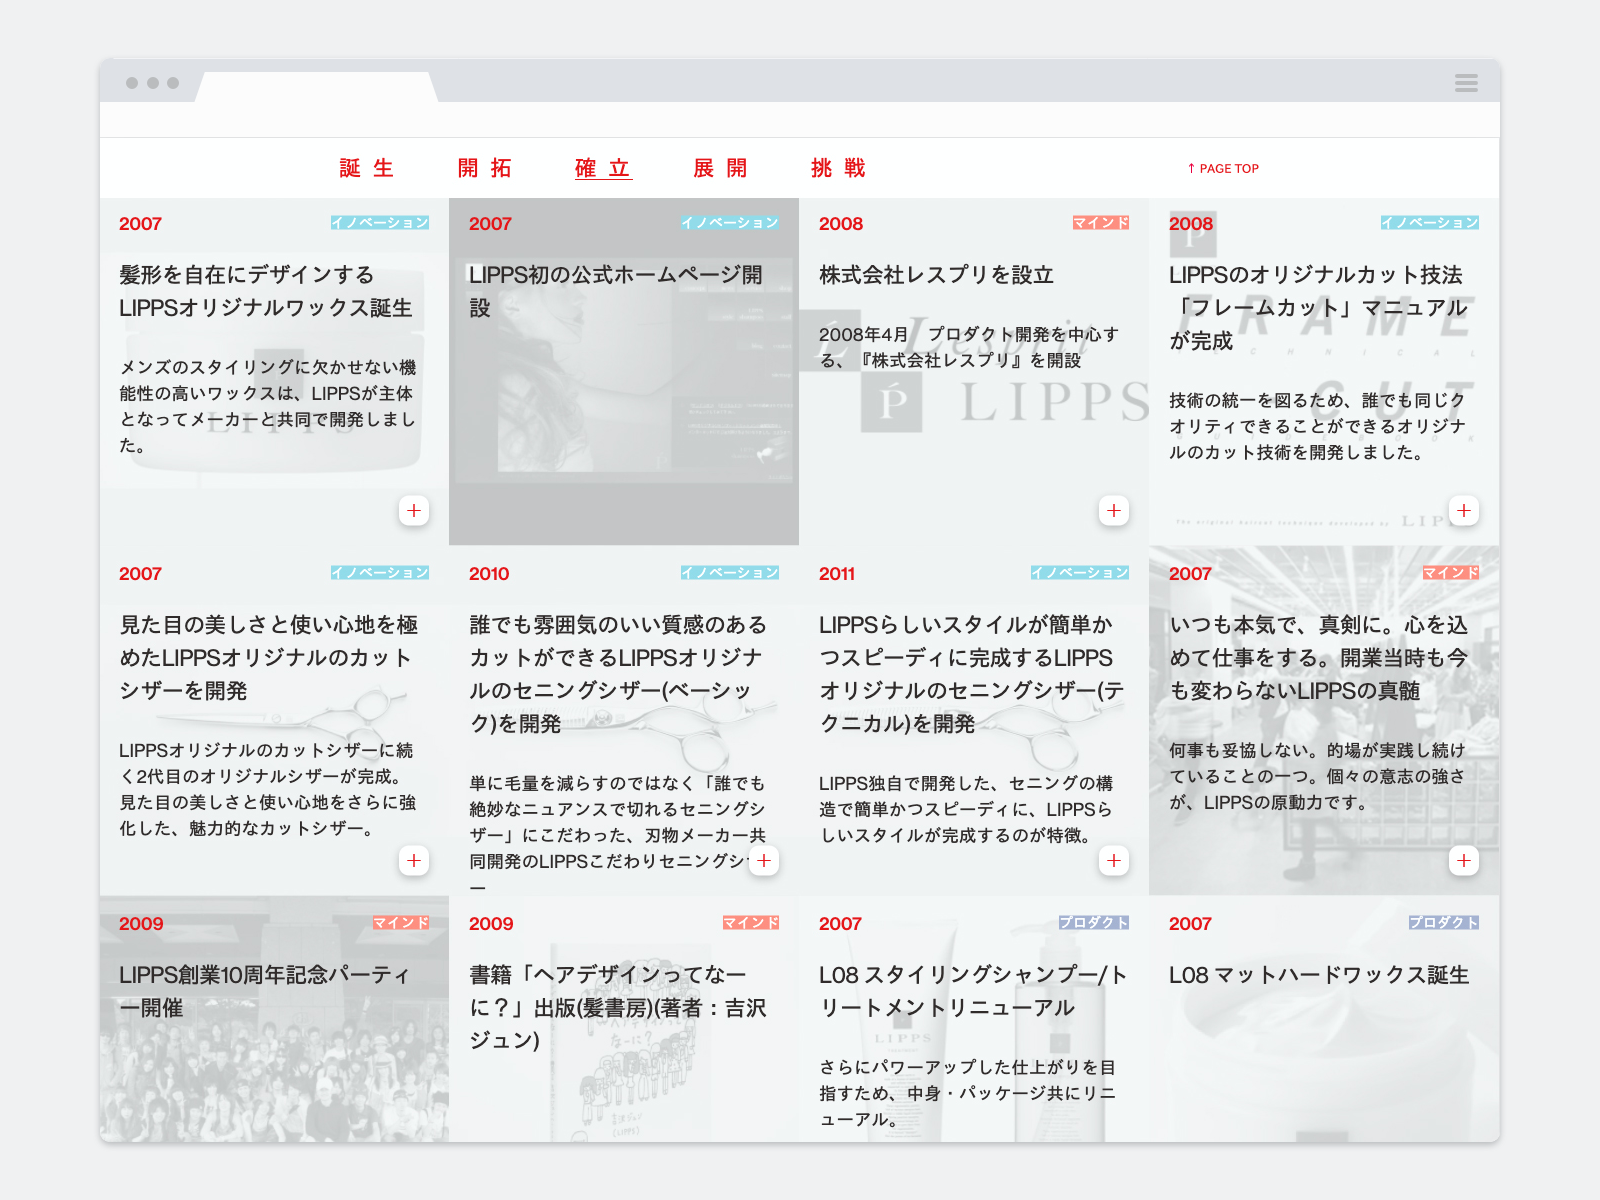The width and height of the screenshot is (1600, 1200).
Task: Expand the フレームカット manual card plus
Action: click(1464, 511)
